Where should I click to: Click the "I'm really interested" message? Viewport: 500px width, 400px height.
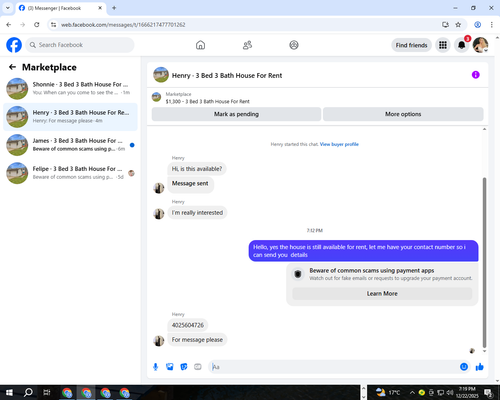coord(197,213)
